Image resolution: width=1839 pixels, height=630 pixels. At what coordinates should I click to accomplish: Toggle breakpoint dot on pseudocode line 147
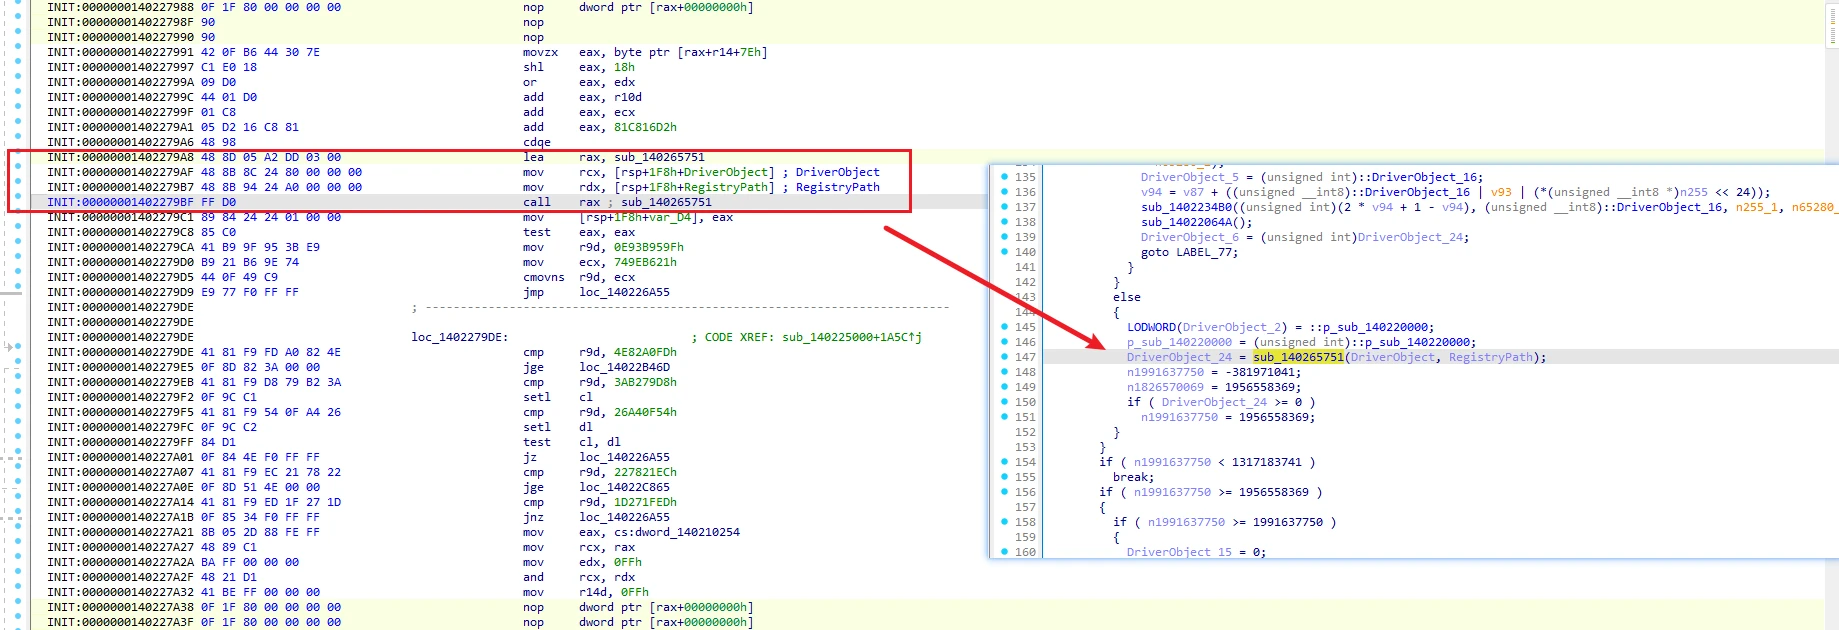(x=1004, y=357)
